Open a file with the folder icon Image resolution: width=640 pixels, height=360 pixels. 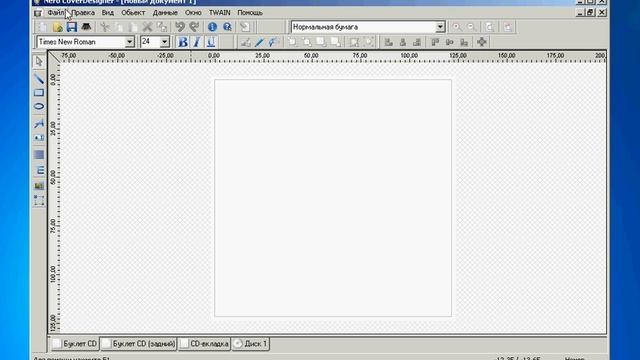[58, 27]
